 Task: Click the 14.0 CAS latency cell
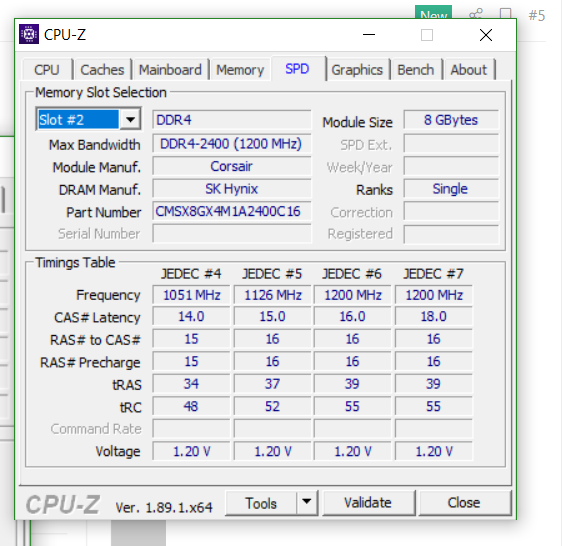191,317
